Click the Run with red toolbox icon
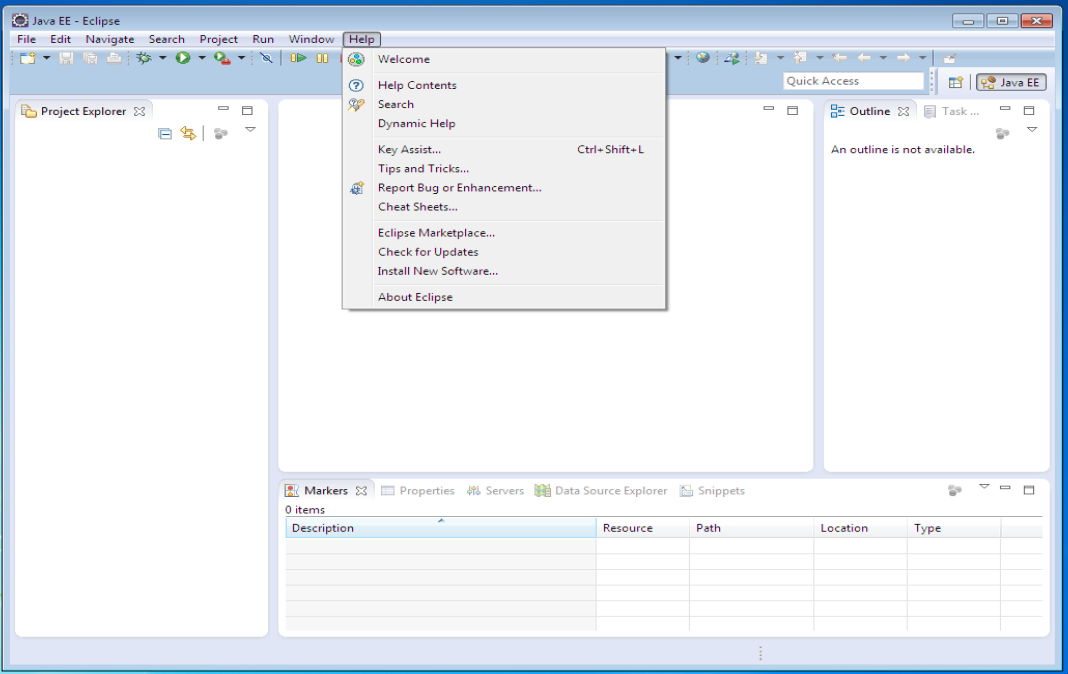 coord(221,59)
